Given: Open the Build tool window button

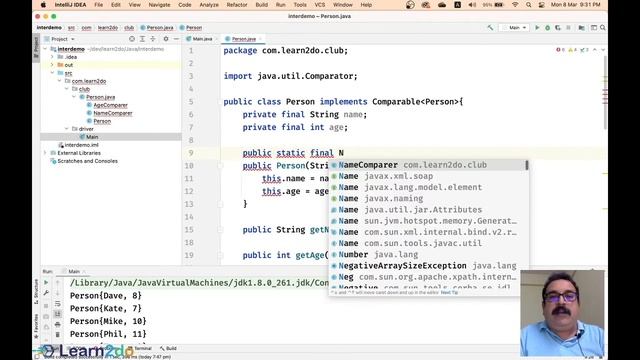Looking at the screenshot, I should click(168, 348).
